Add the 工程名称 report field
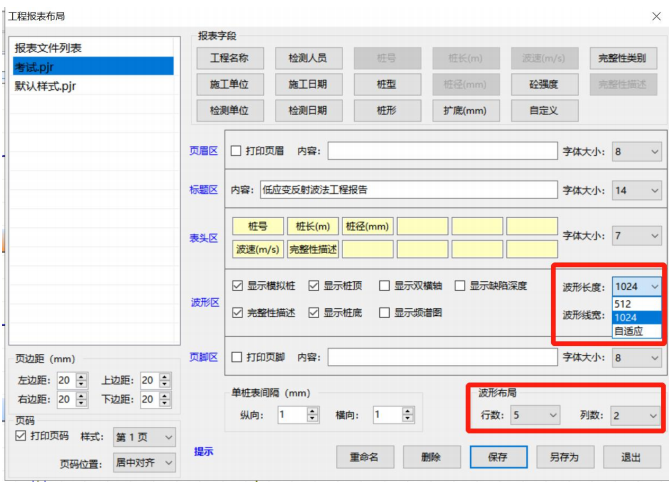Image resolution: width=671 pixels, height=484 pixels. tap(236, 58)
